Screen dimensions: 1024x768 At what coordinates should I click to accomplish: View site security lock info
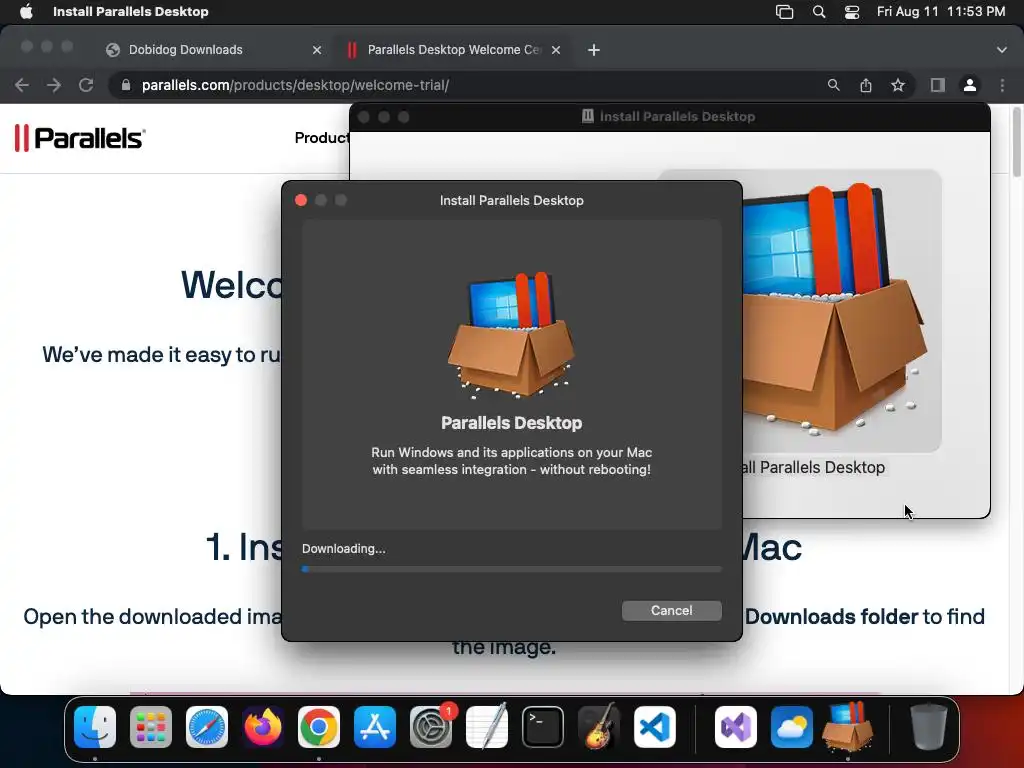point(126,85)
